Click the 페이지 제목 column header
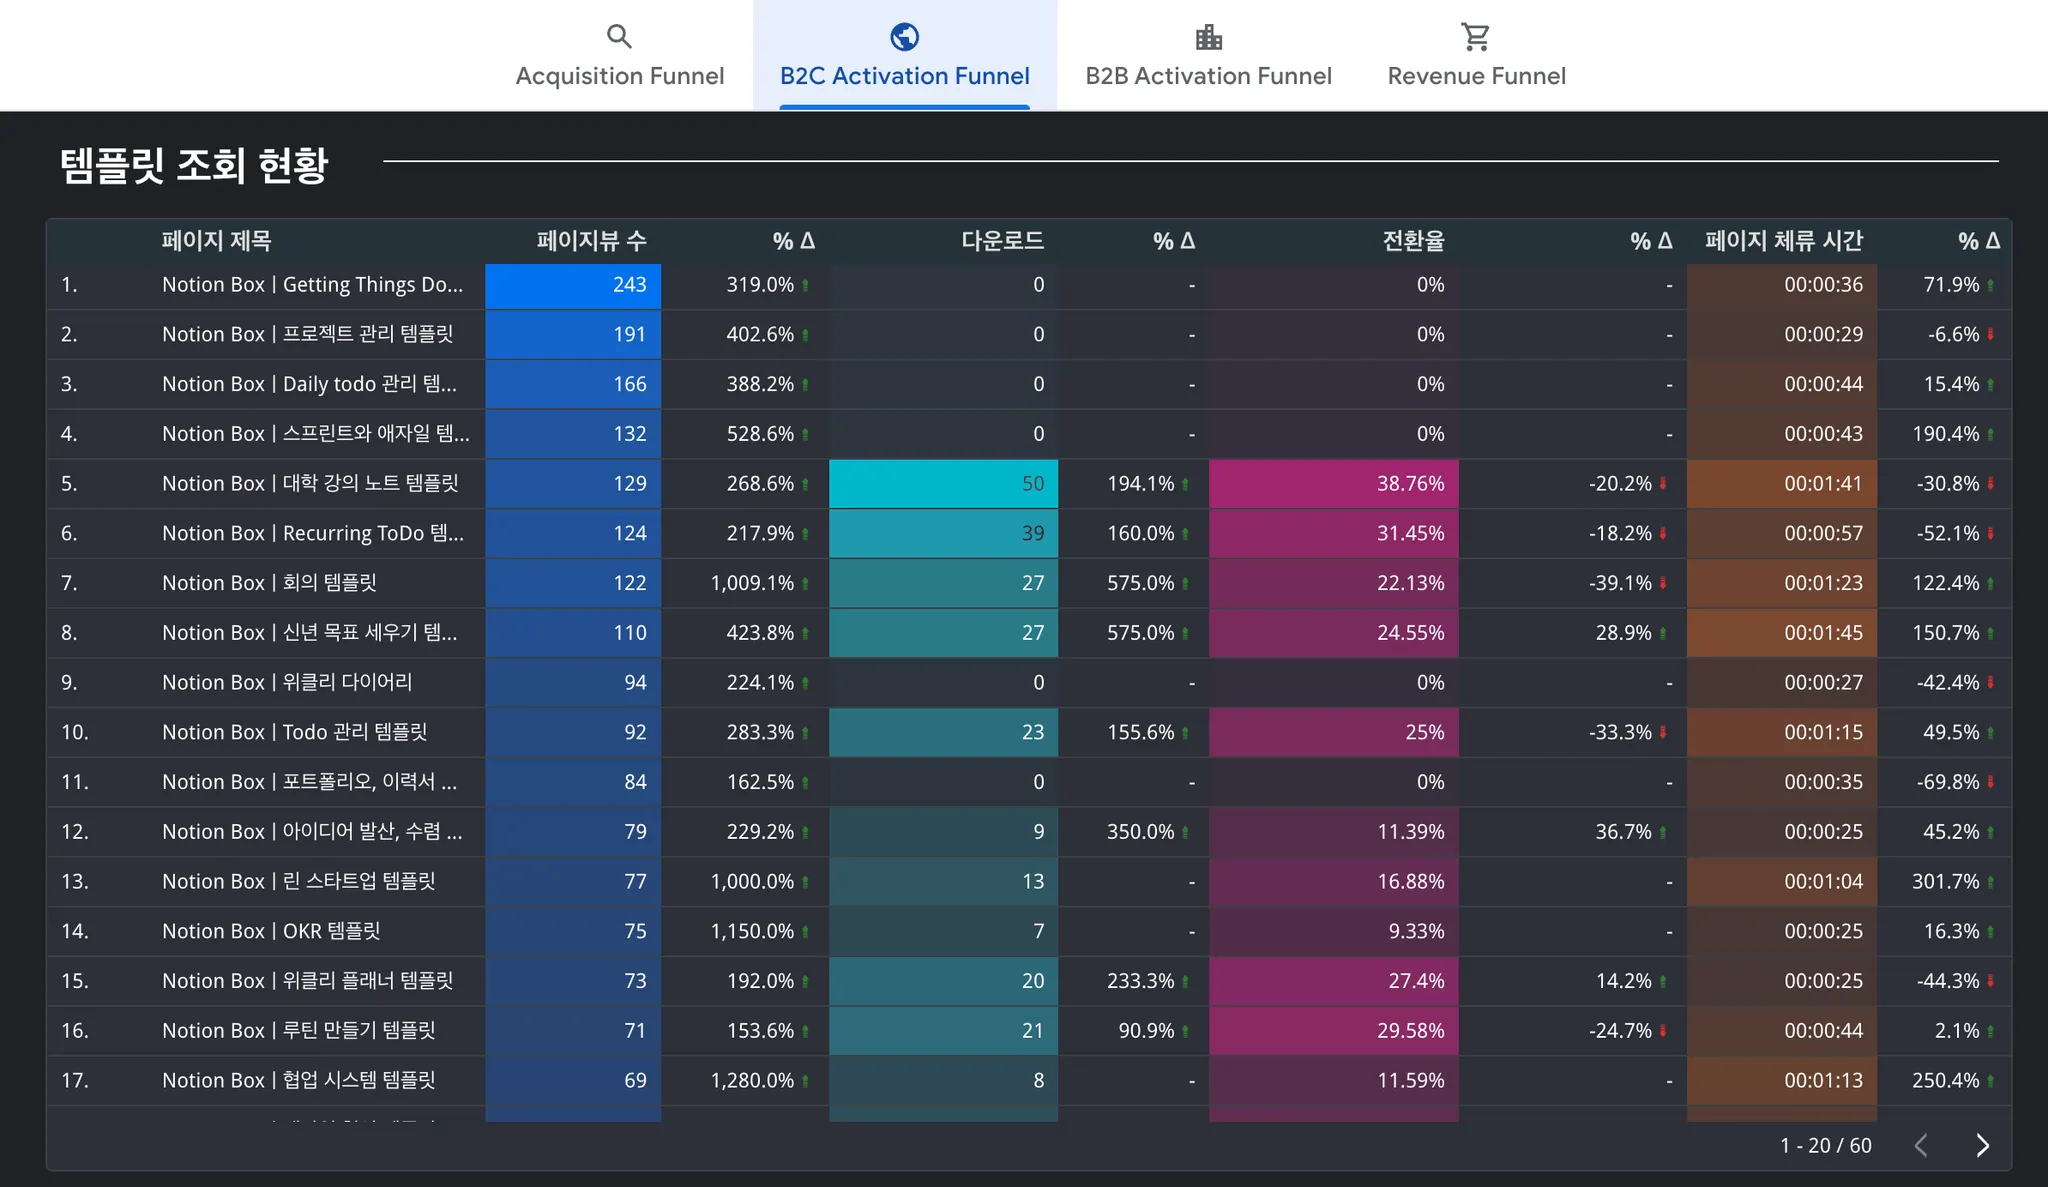This screenshot has width=2048, height=1187. [x=216, y=241]
